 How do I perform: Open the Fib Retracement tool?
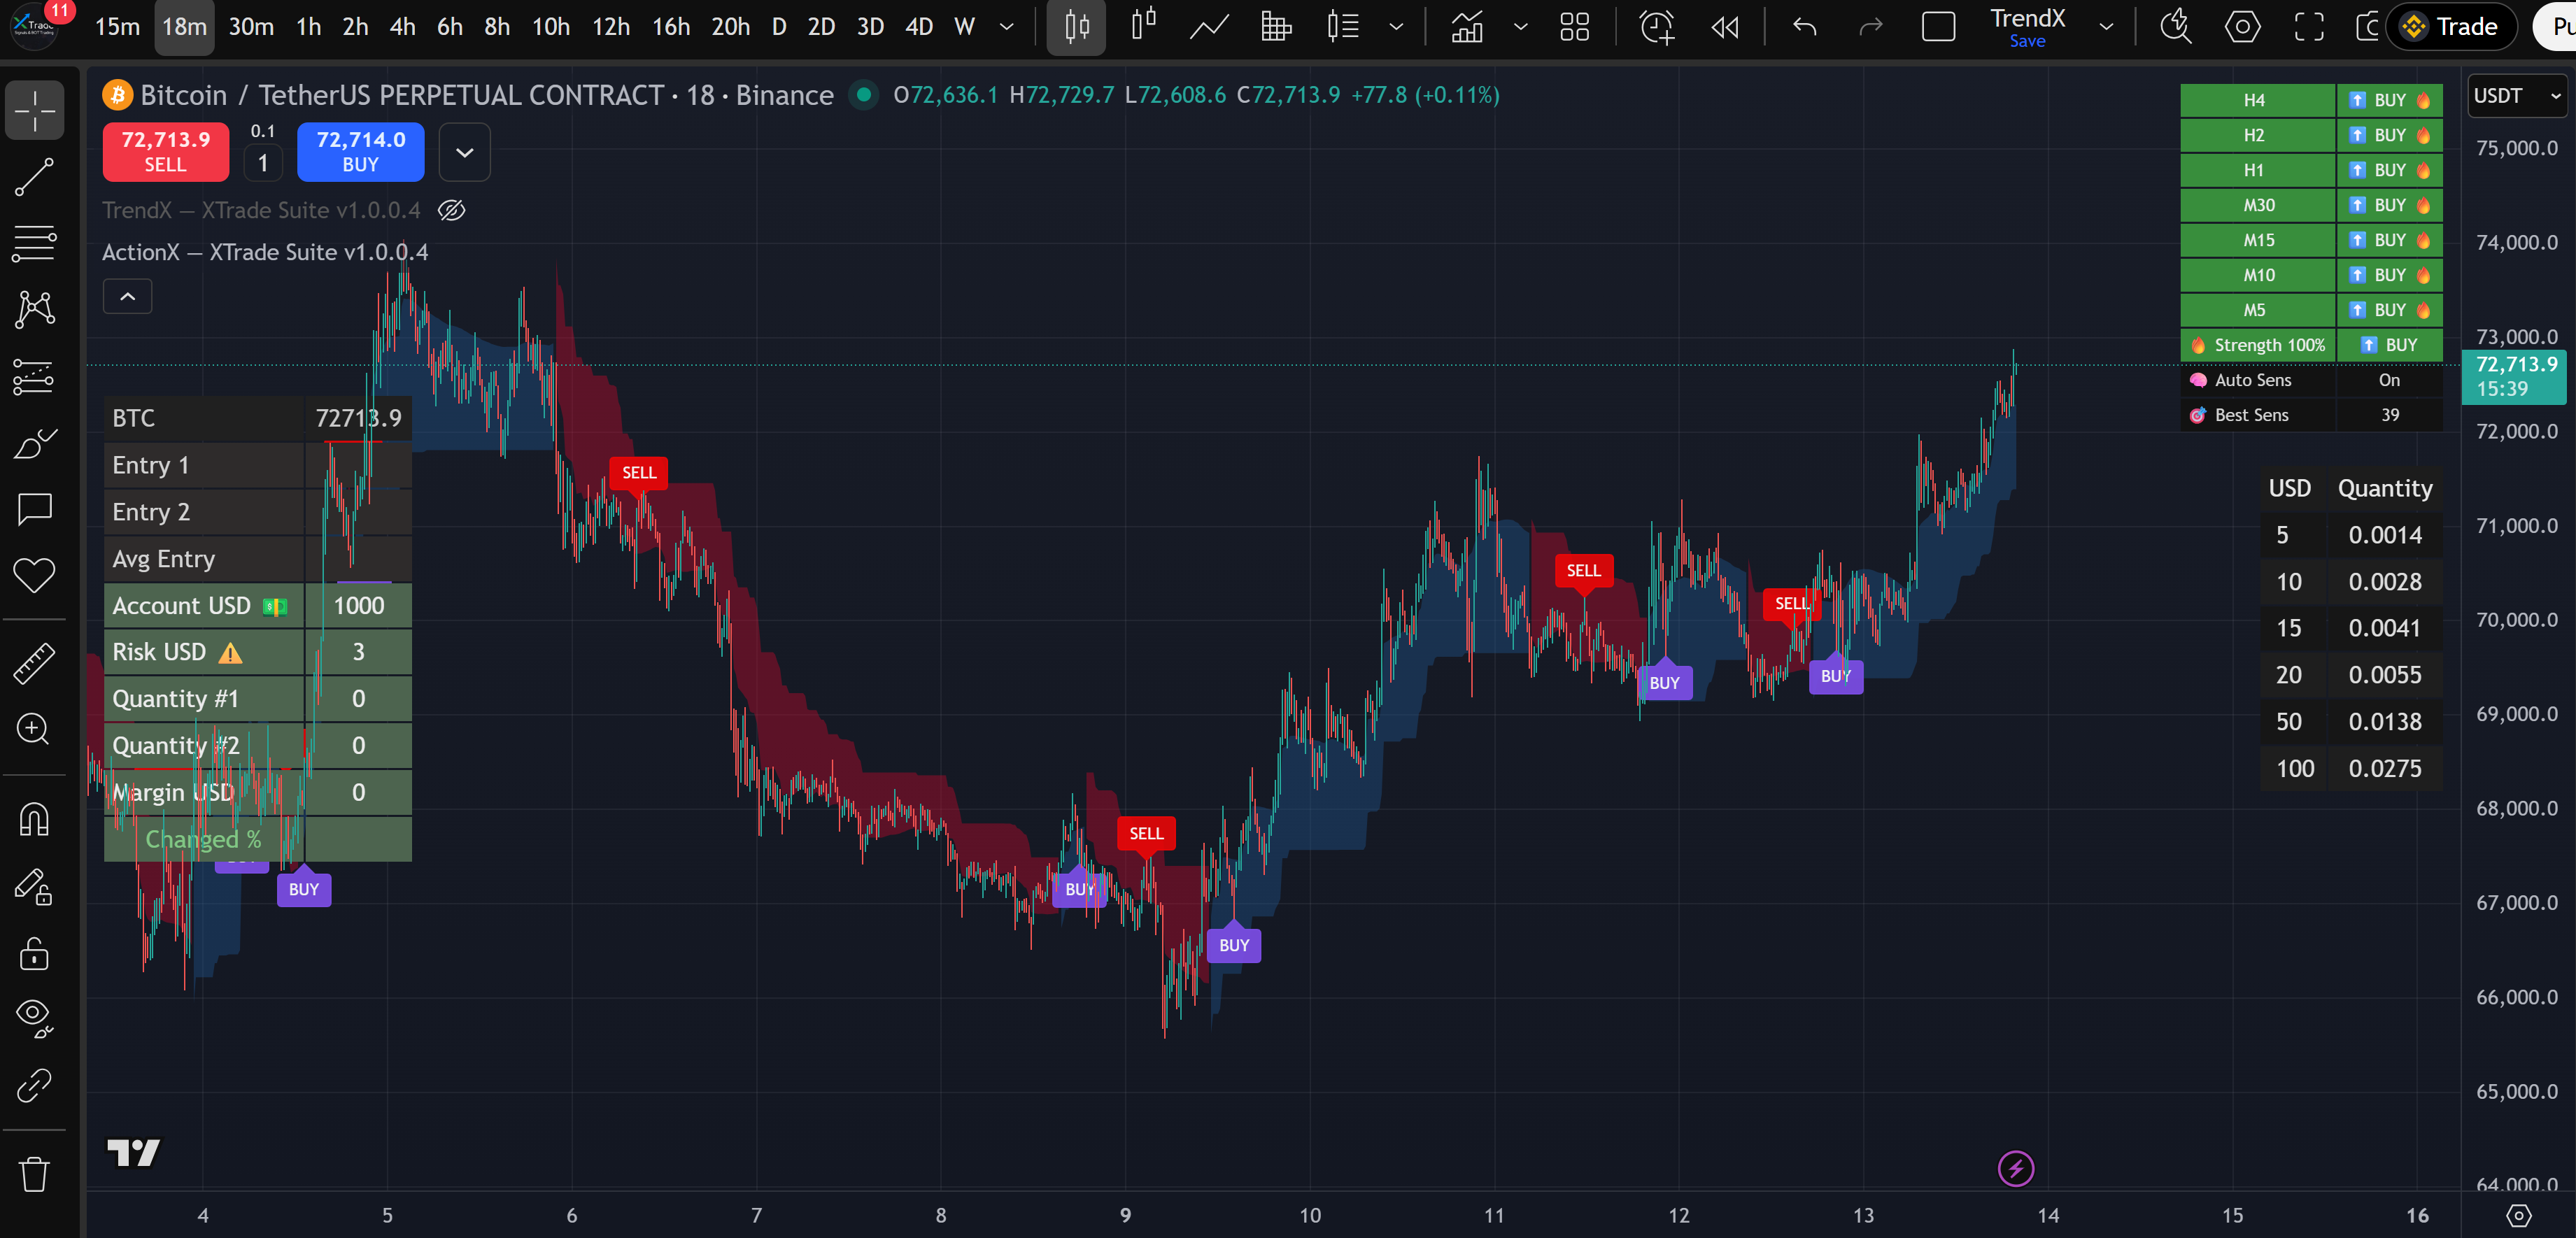point(35,243)
